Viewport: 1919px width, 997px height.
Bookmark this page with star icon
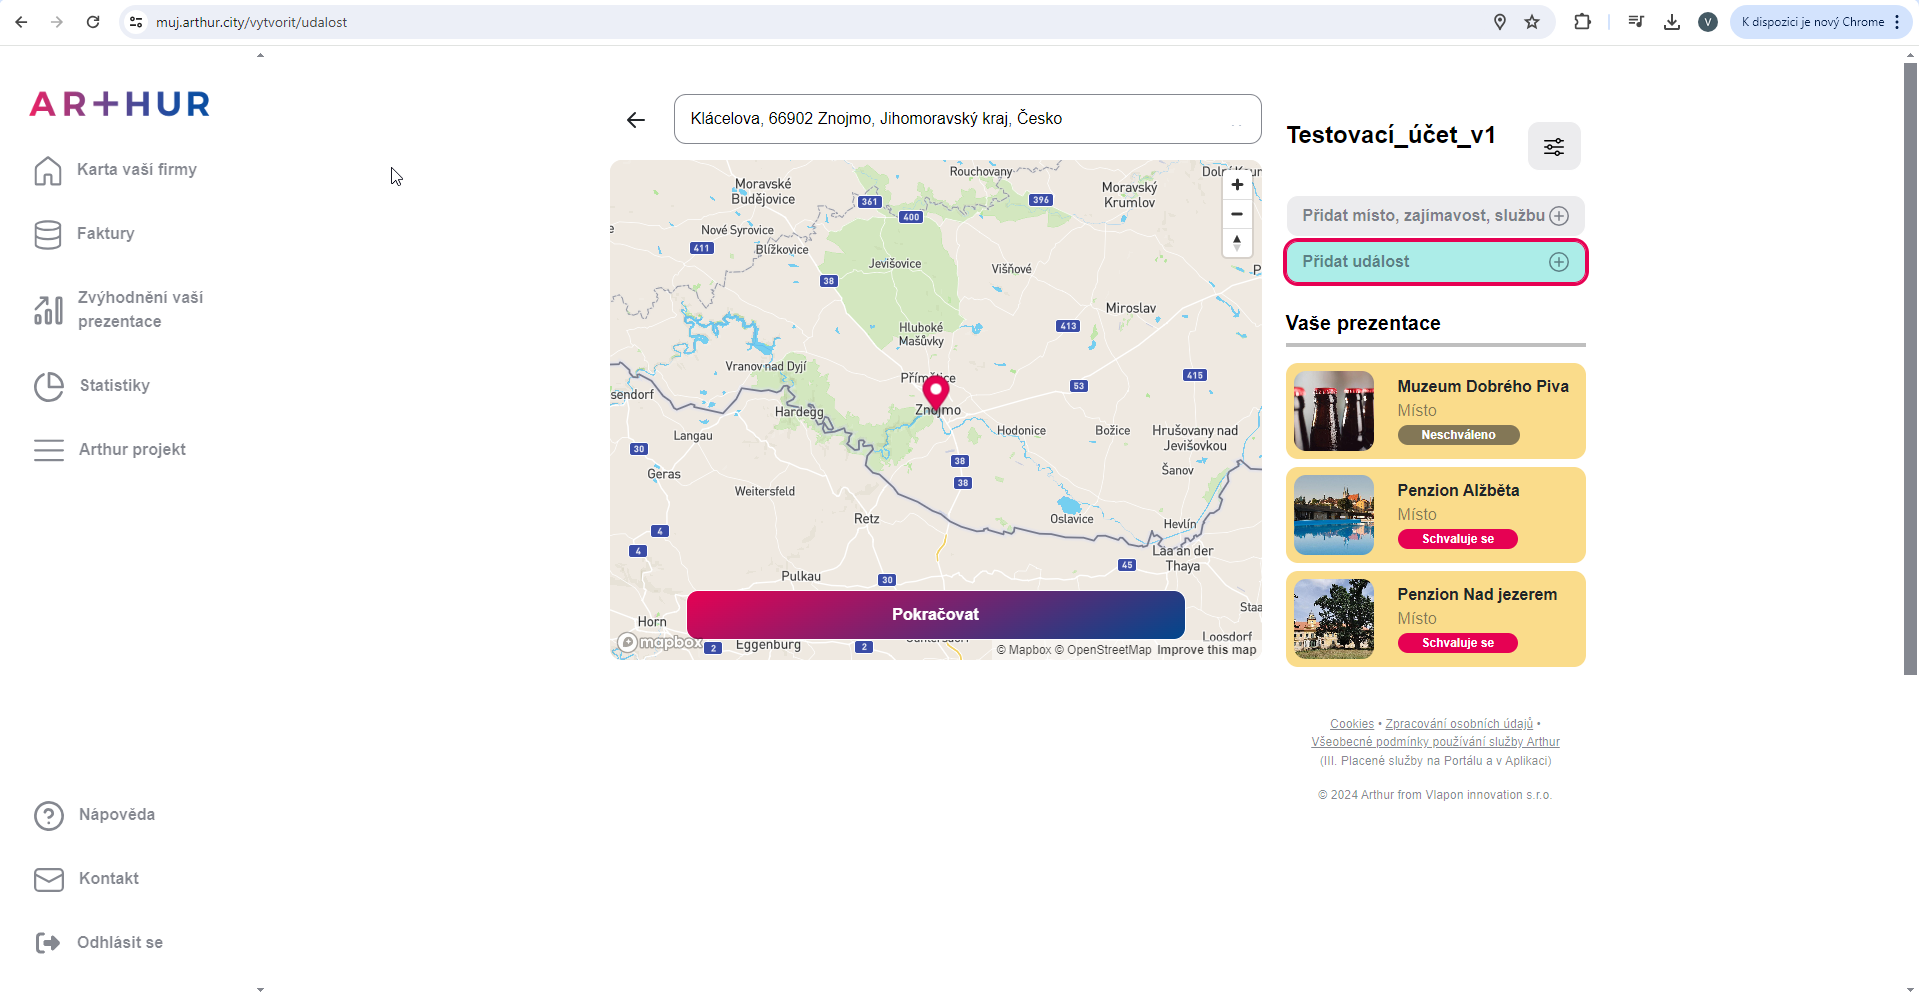(x=1532, y=22)
